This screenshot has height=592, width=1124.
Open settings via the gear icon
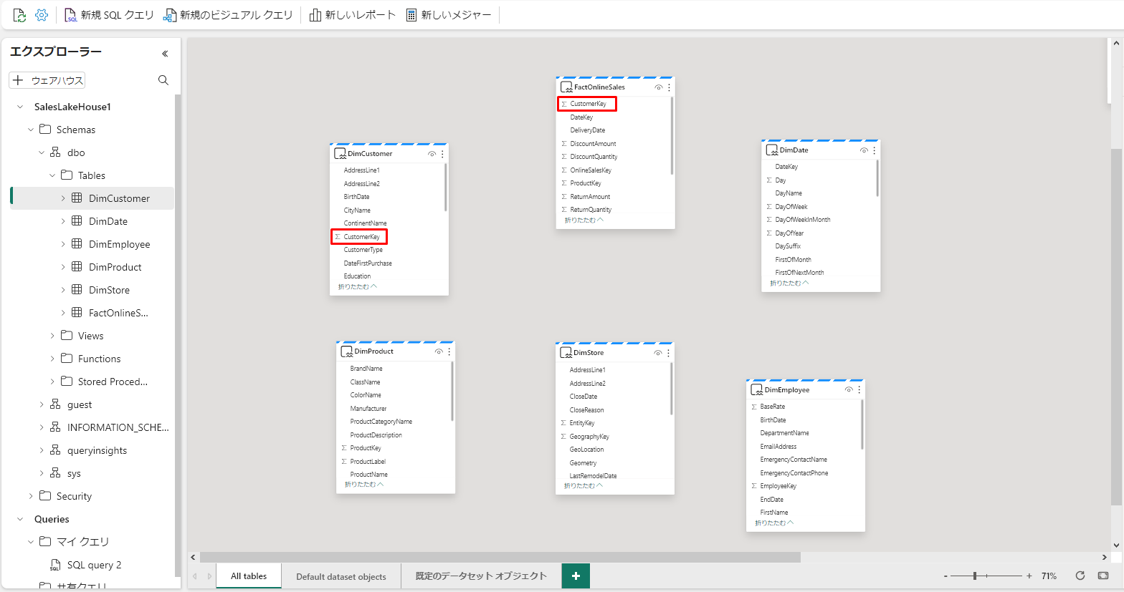pyautogui.click(x=41, y=15)
